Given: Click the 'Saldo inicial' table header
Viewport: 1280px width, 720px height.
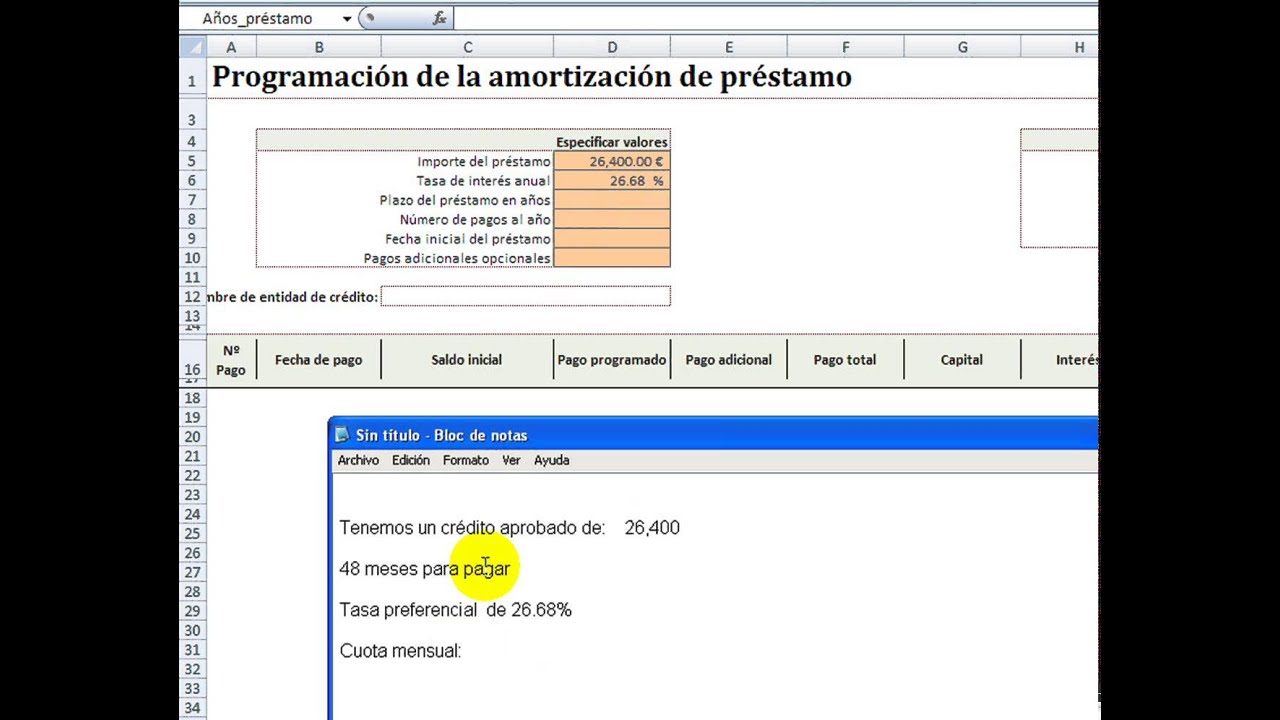Looking at the screenshot, I should coord(467,360).
